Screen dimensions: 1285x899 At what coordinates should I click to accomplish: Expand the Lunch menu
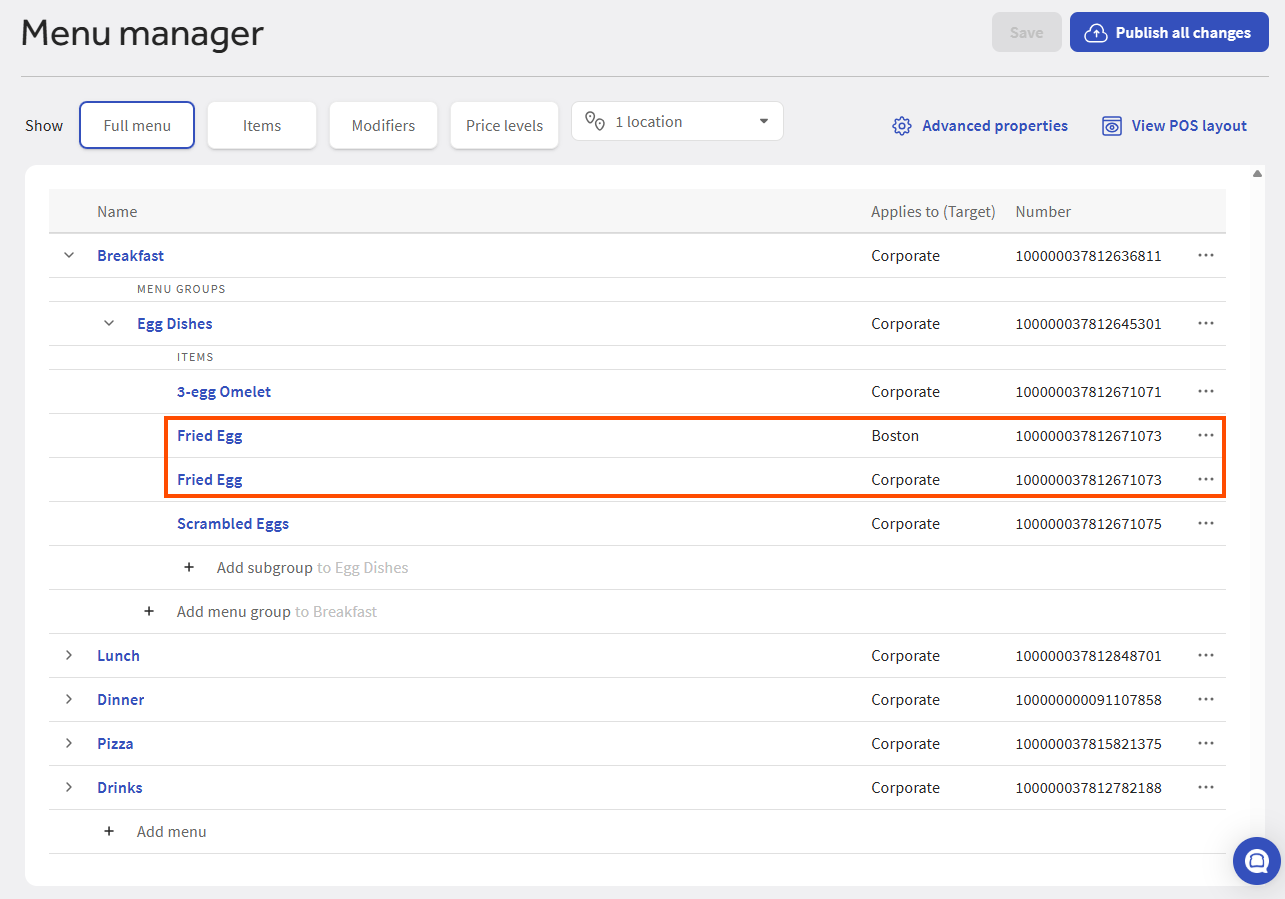click(x=69, y=655)
